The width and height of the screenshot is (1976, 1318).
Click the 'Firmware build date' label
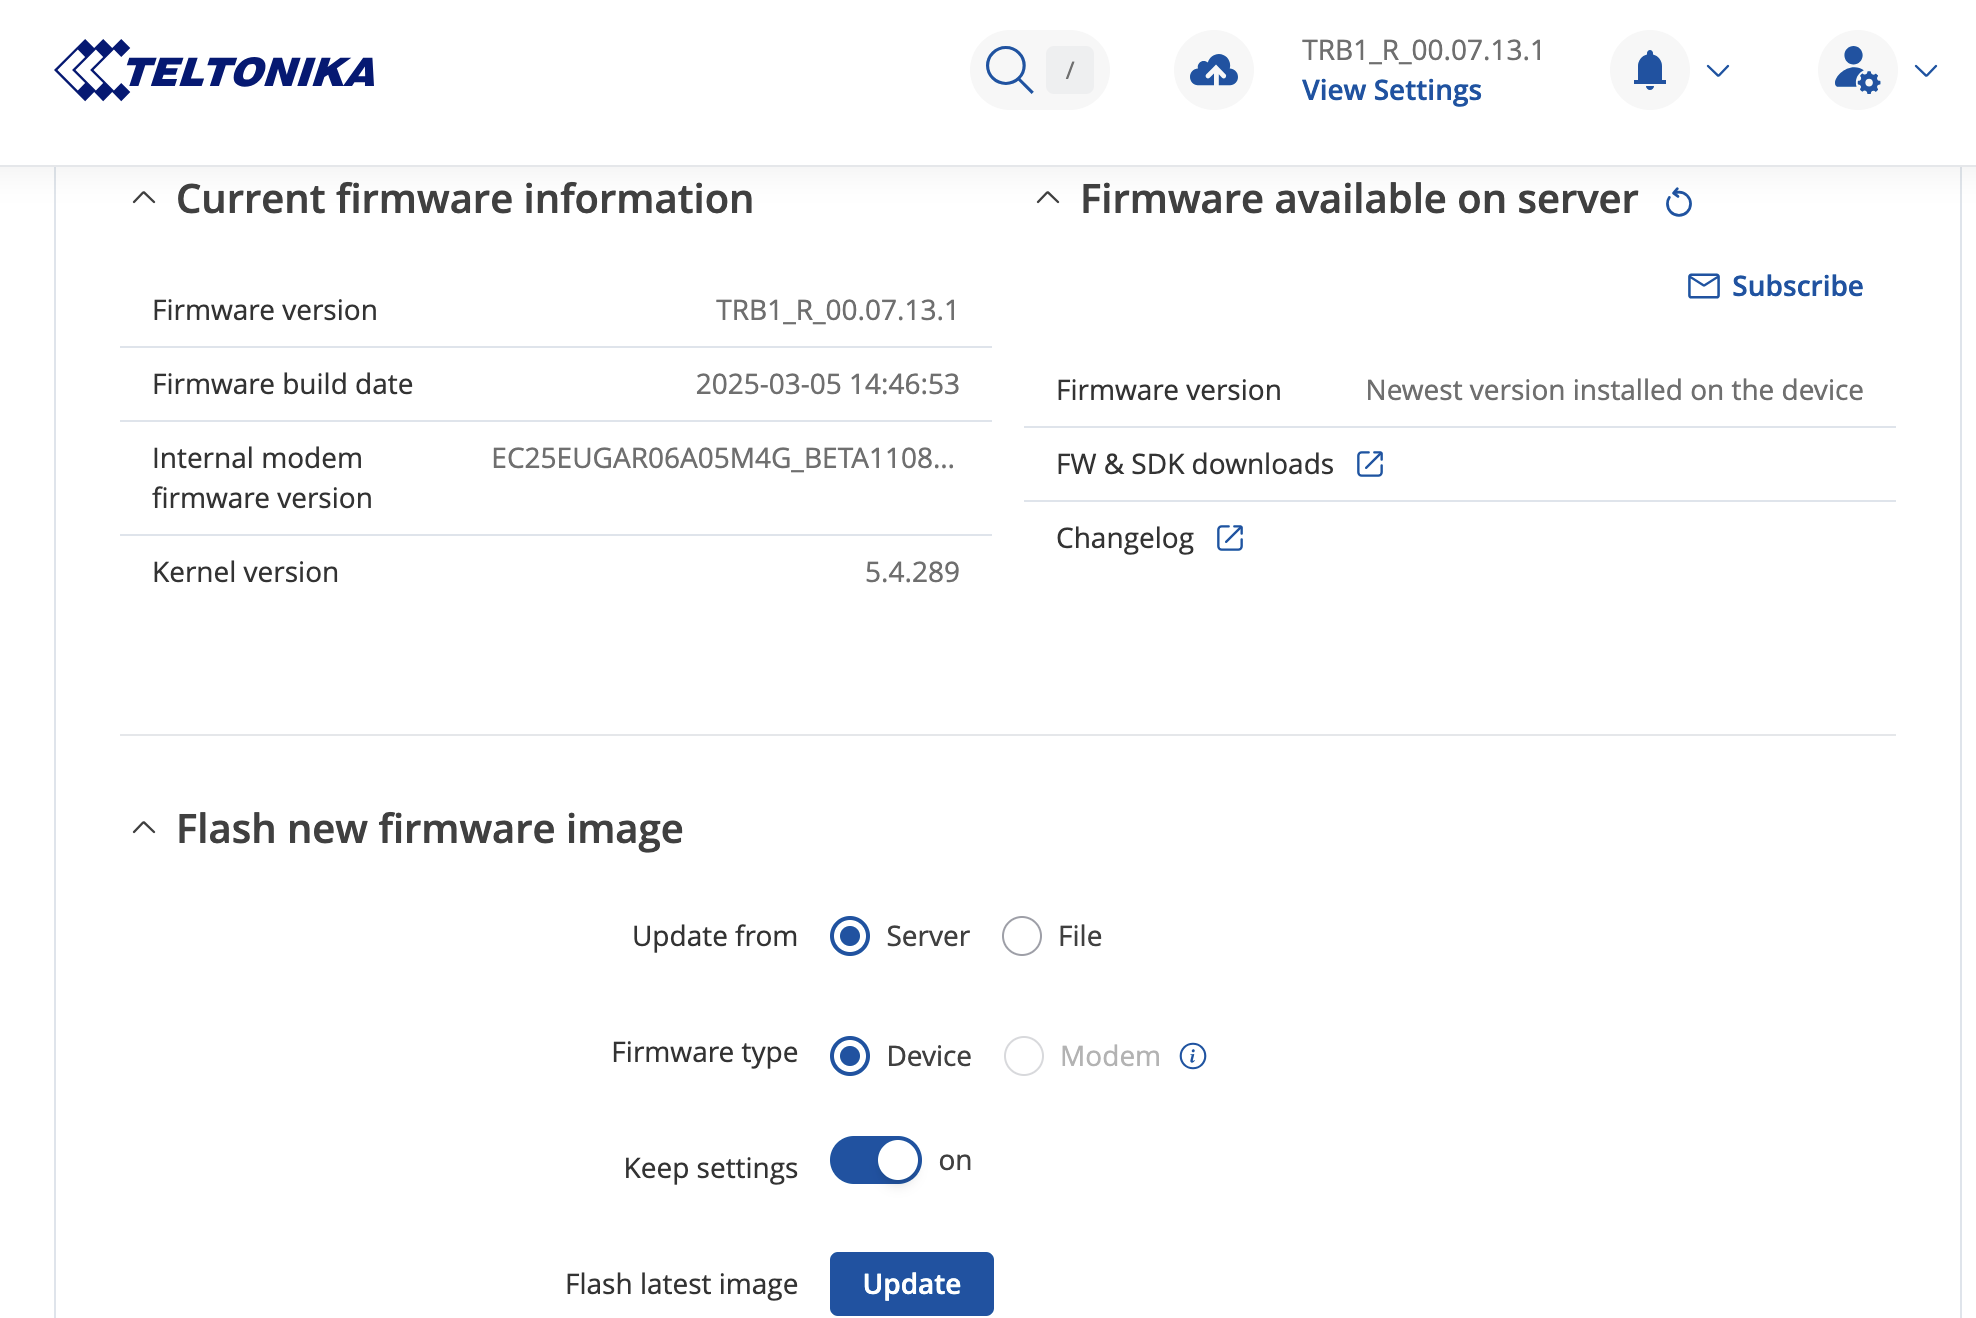282,384
